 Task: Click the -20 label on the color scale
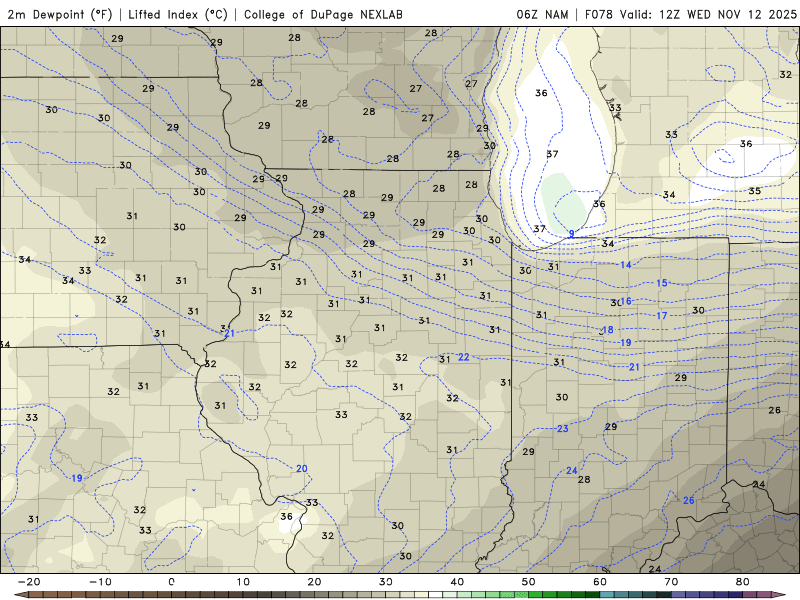(29, 582)
